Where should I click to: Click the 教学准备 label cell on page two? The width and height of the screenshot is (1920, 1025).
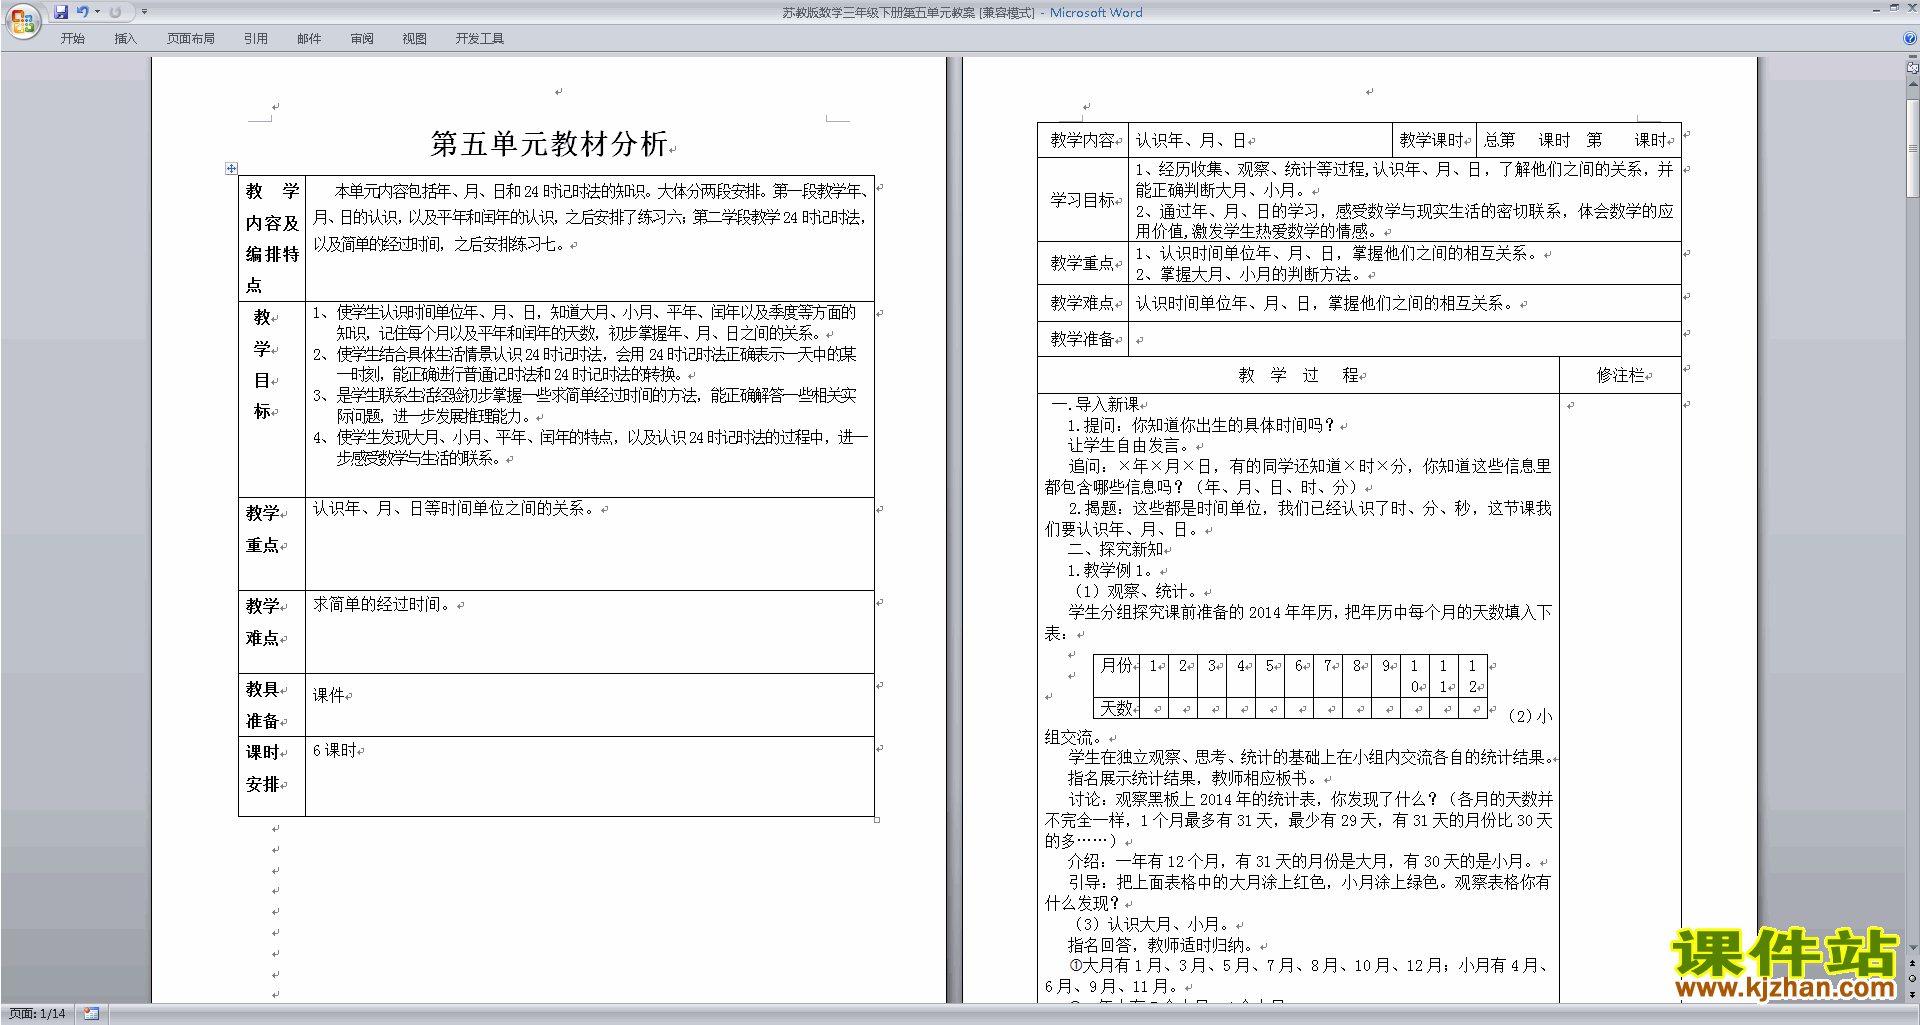(1083, 339)
